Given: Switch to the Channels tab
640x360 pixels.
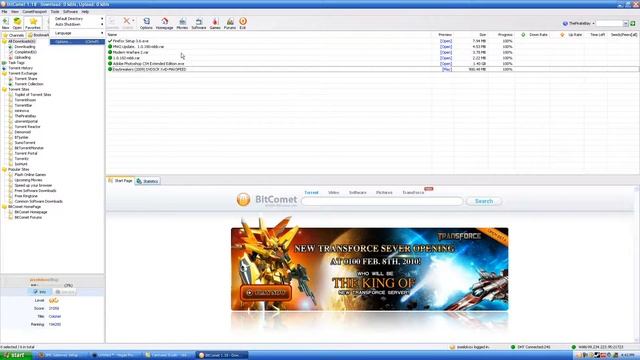Looking at the screenshot, I should point(13,35).
